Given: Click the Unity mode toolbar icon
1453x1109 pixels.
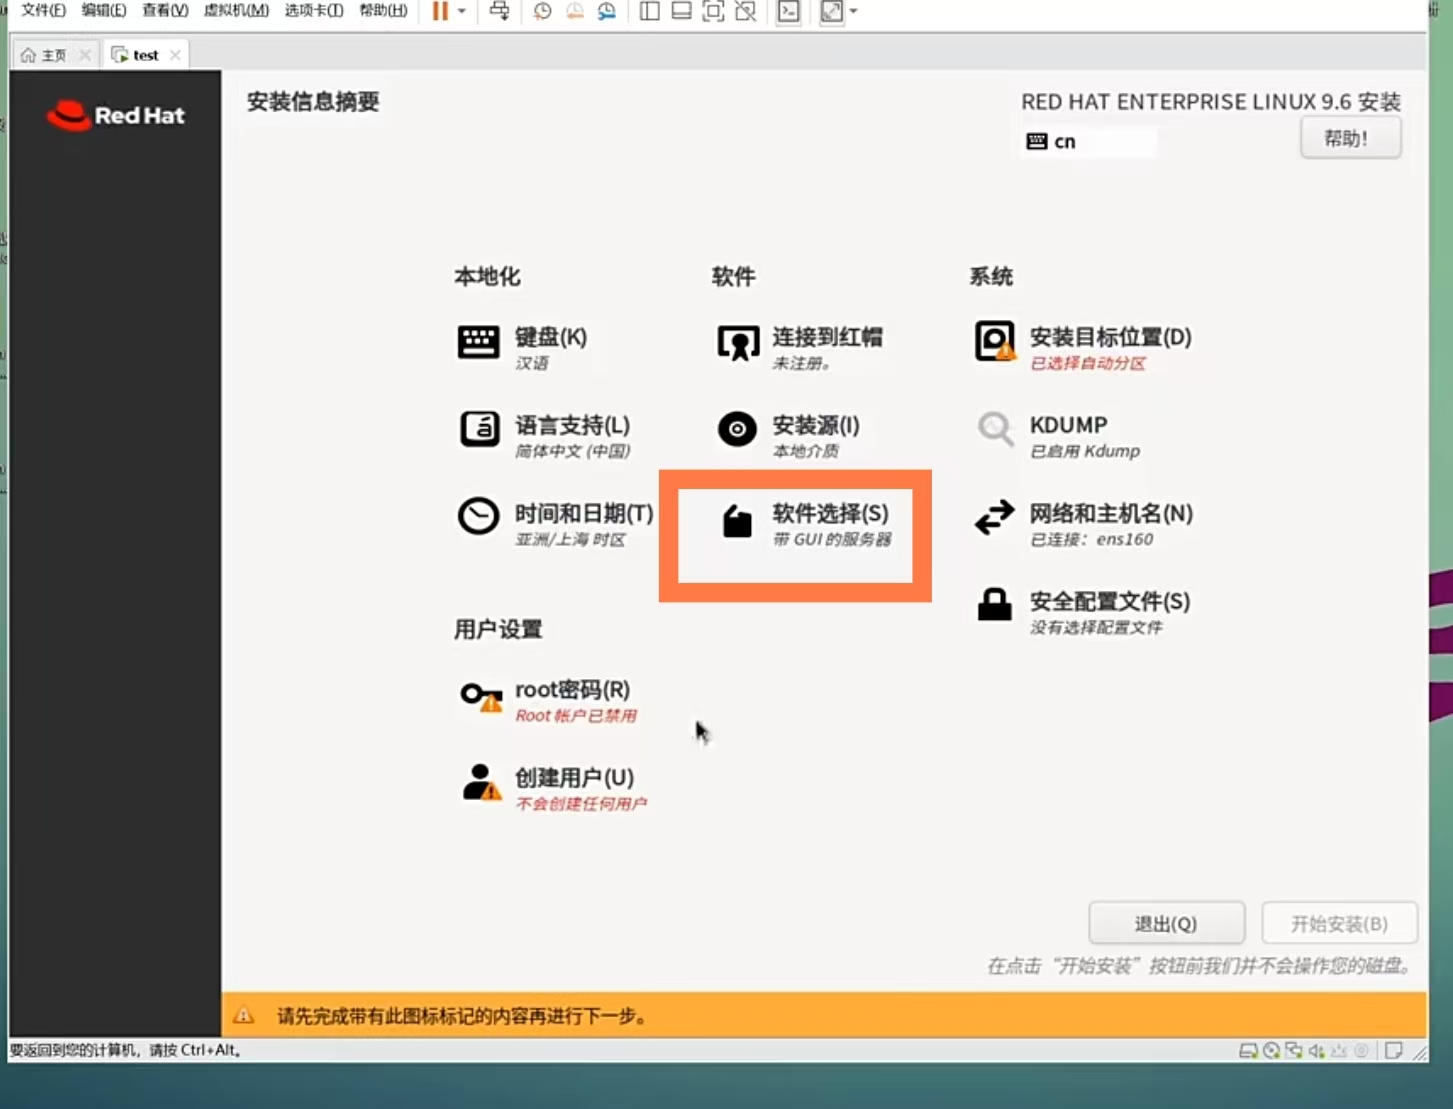Looking at the screenshot, I should 745,11.
